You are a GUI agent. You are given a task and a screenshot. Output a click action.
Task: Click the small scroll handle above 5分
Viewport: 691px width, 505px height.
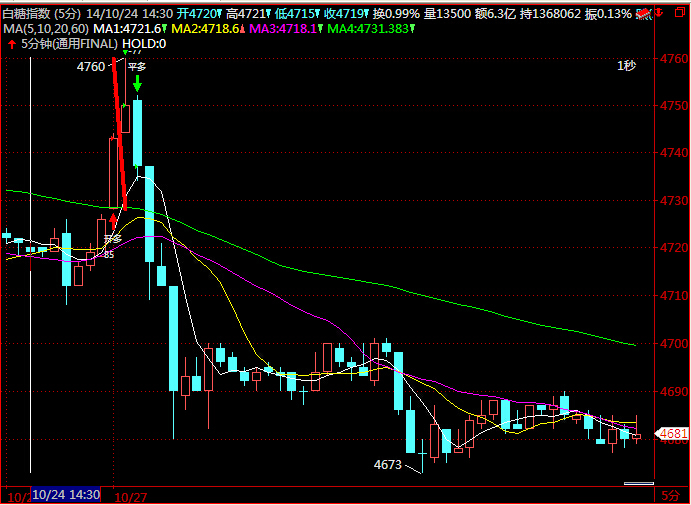click(639, 484)
